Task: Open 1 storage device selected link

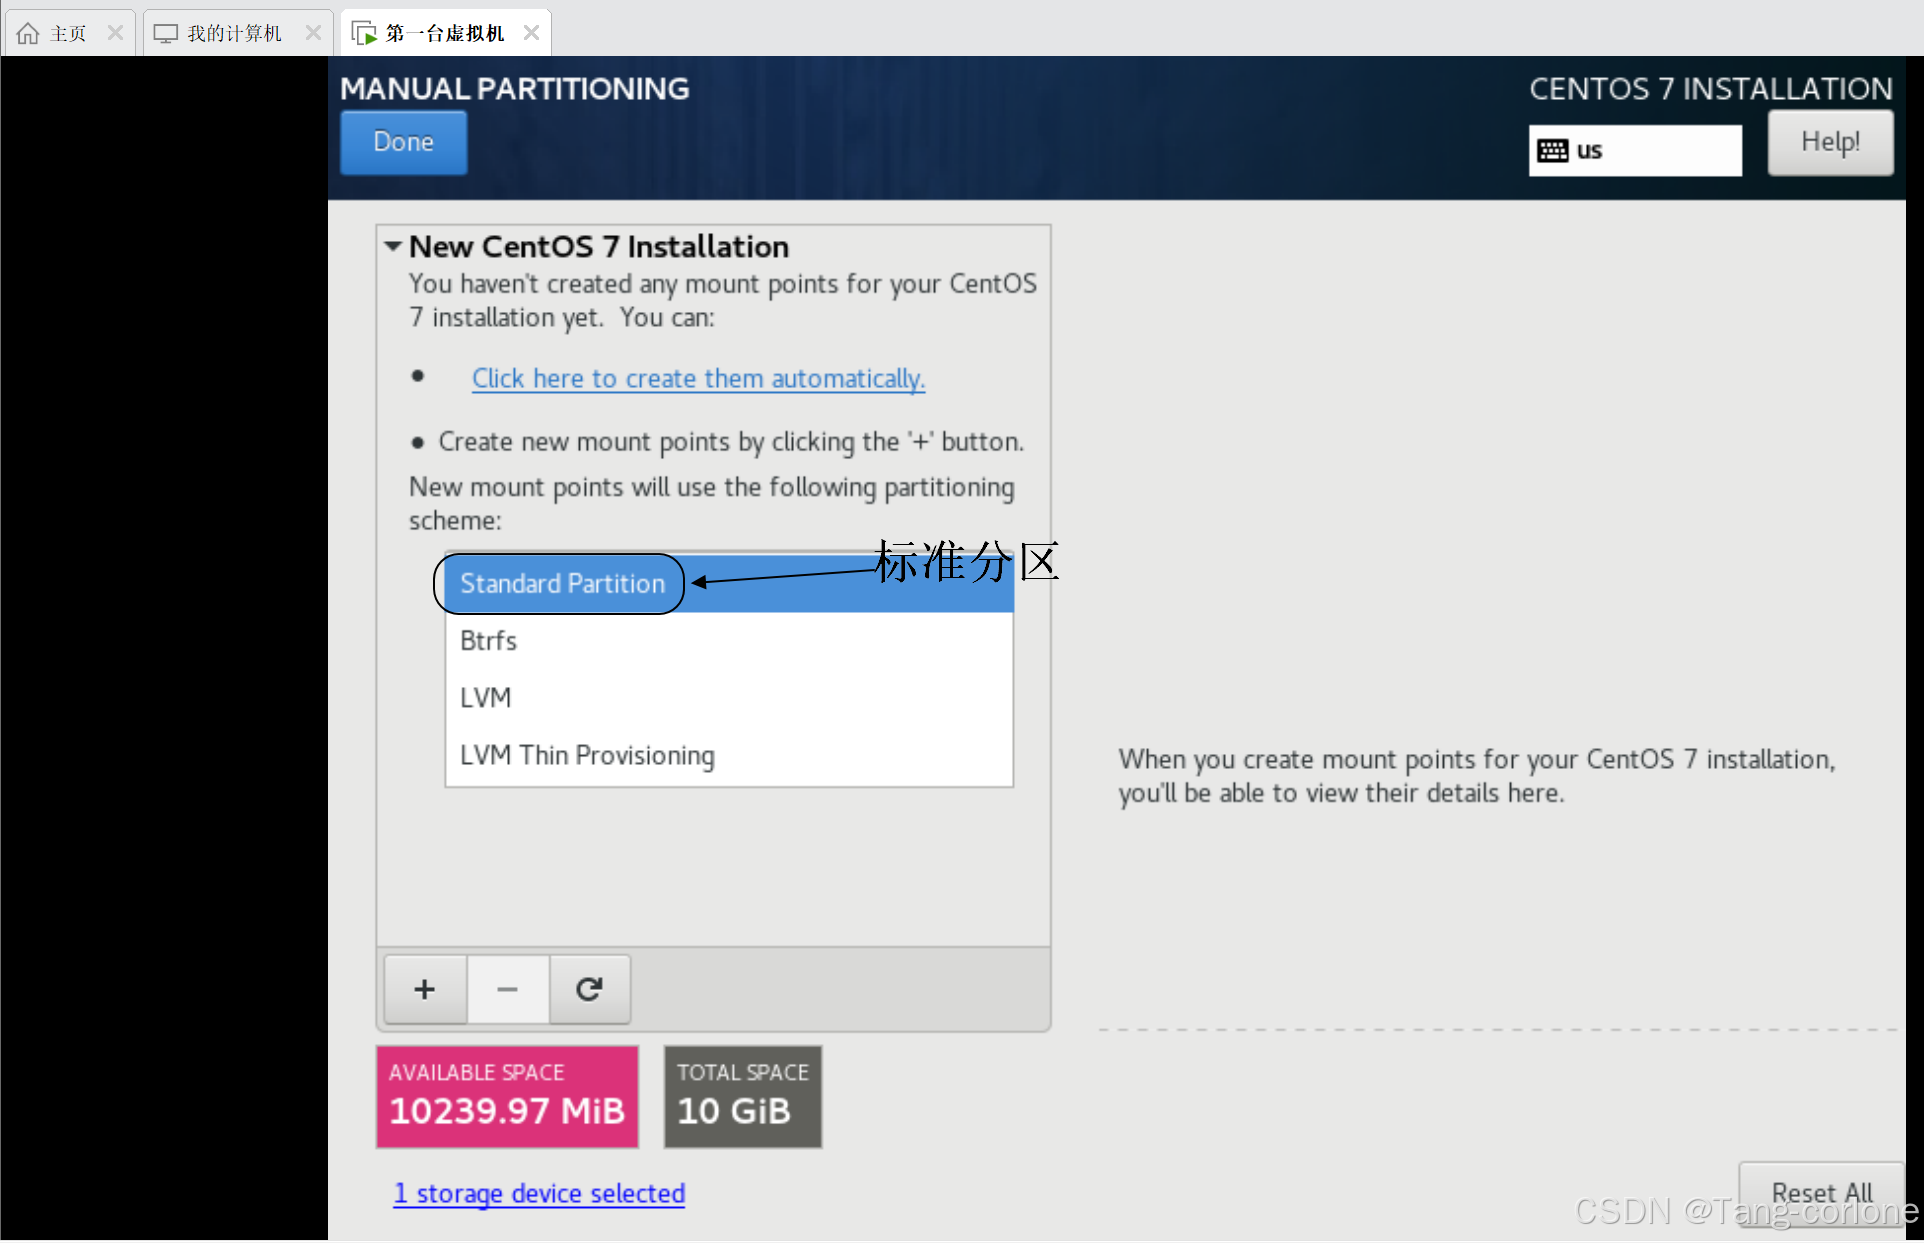Action: [x=539, y=1193]
